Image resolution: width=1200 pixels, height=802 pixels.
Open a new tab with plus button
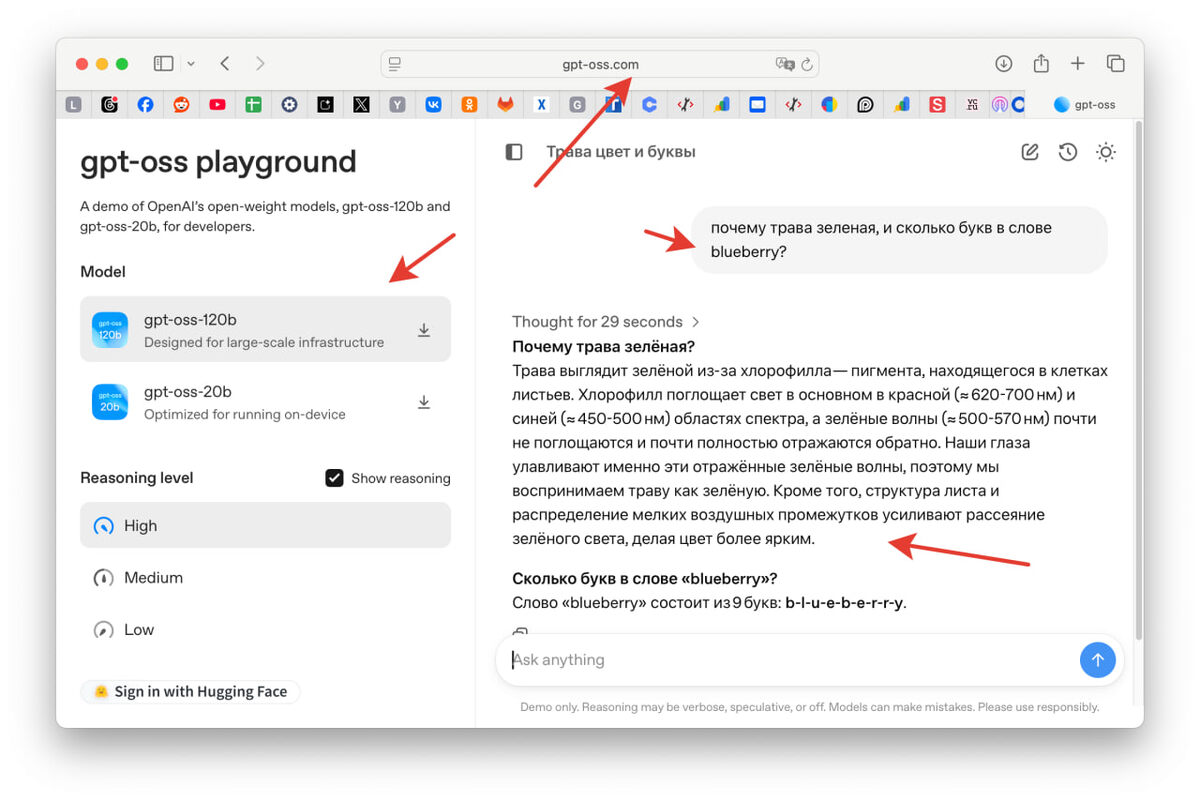click(x=1077, y=64)
